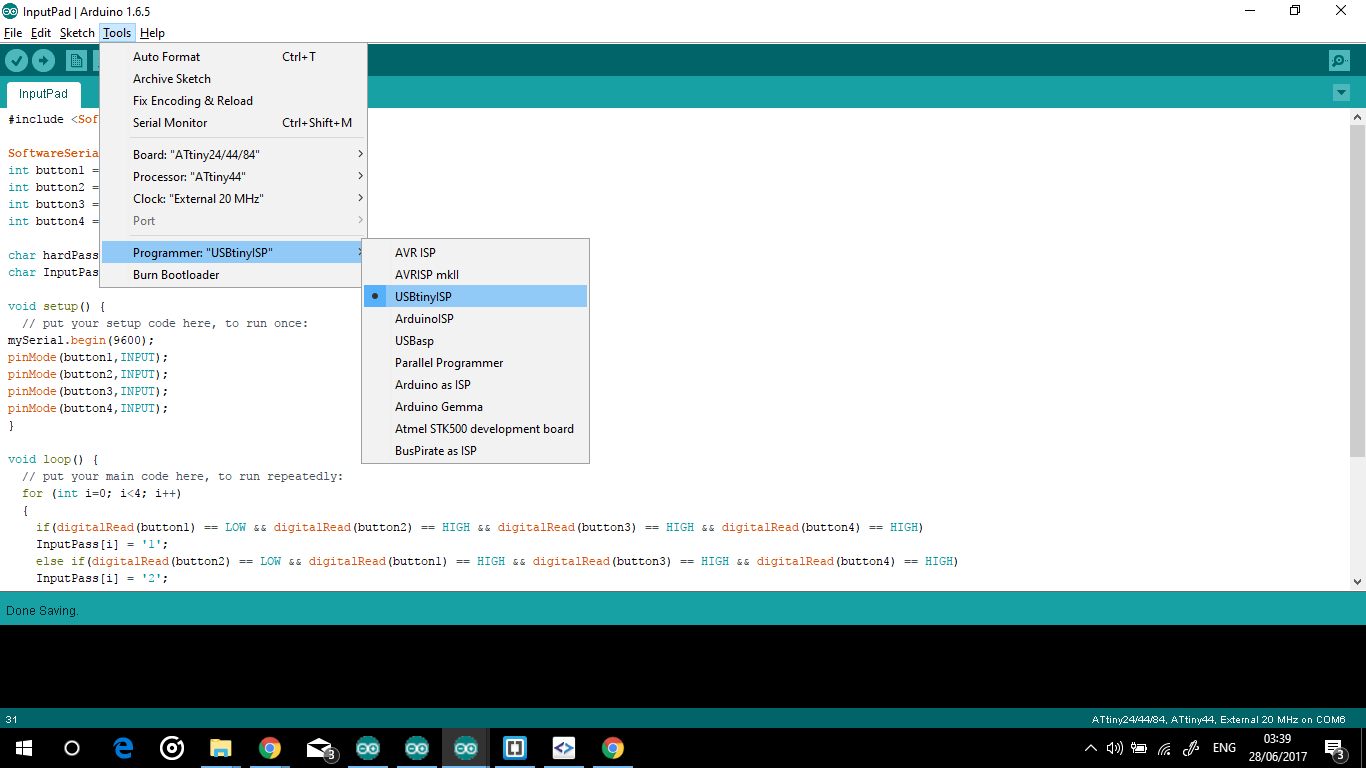Select ArduinoISP programmer

(x=475, y=319)
